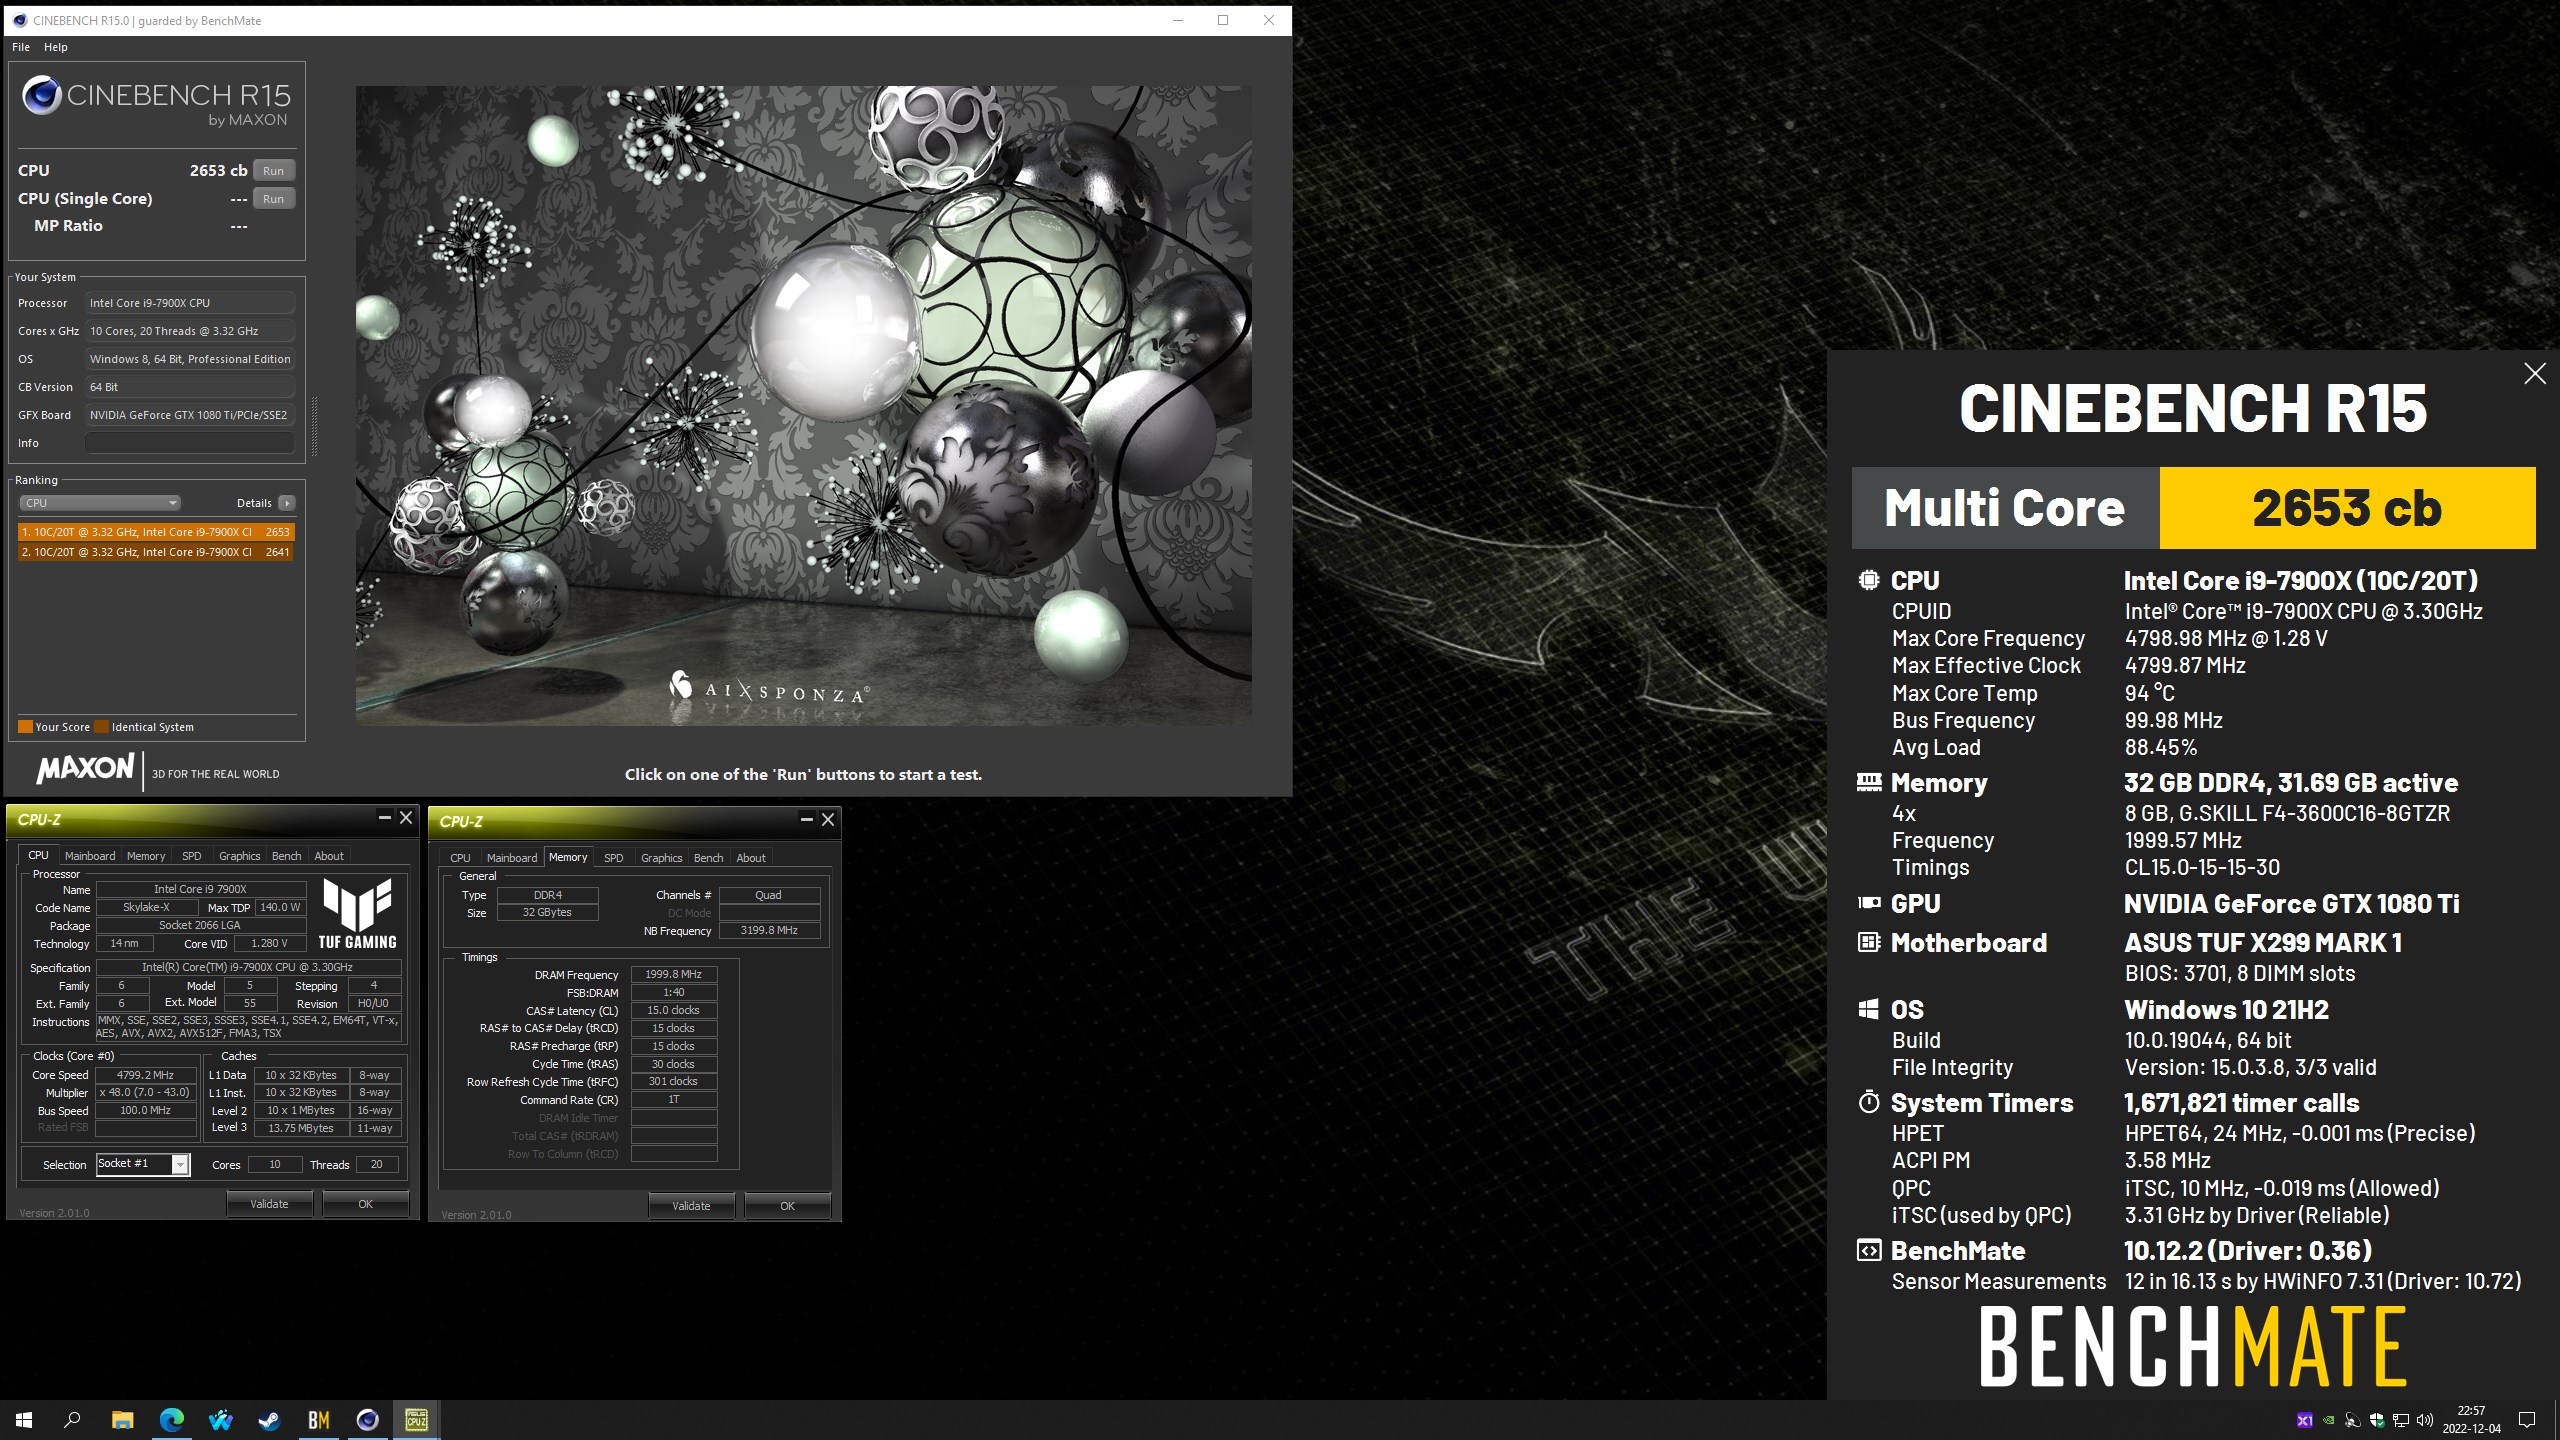Select first ranking entry scoring 2653
The height and width of the screenshot is (1440, 2560).
pyautogui.click(x=156, y=532)
